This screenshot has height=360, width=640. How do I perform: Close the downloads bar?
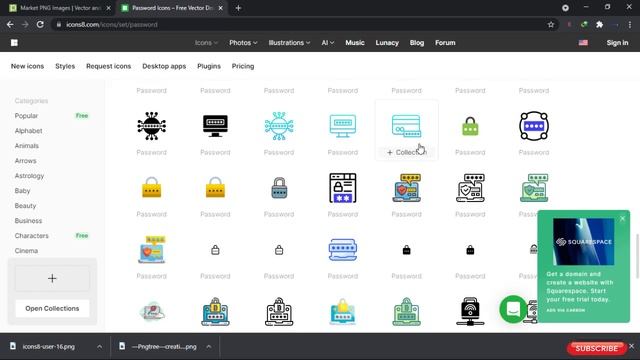click(631, 346)
